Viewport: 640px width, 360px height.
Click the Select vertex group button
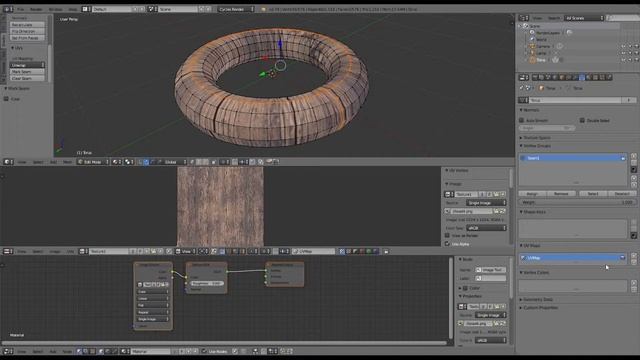pos(593,193)
